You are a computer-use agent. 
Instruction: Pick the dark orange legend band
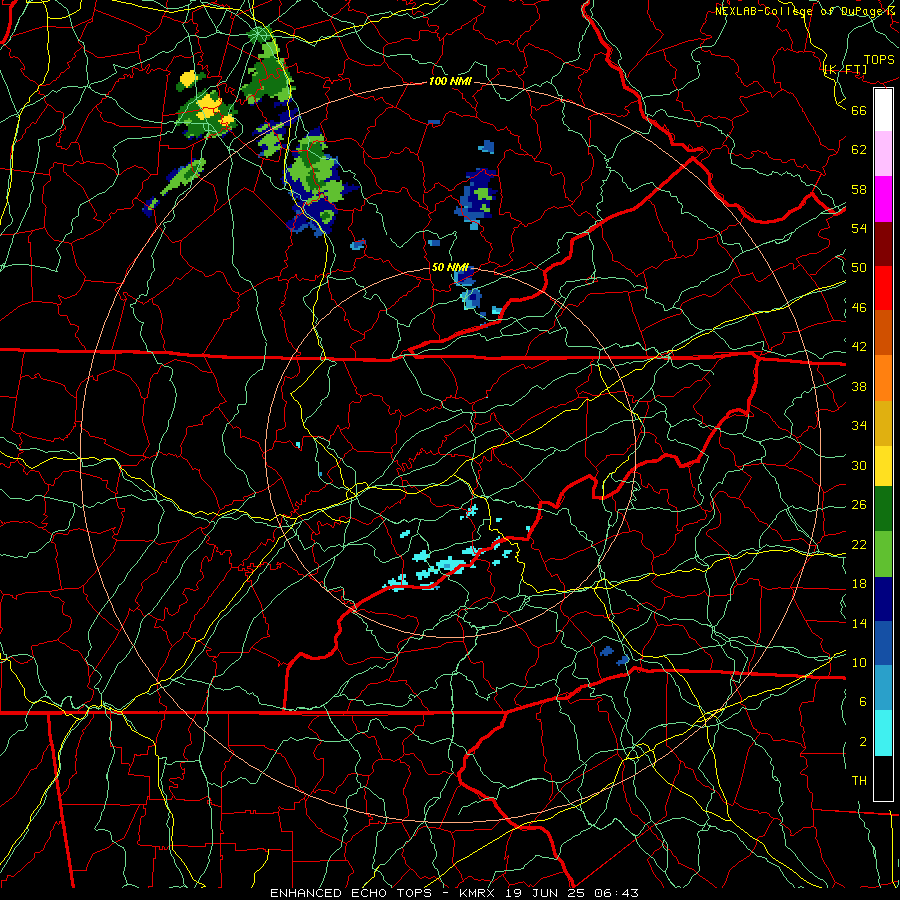pos(883,333)
